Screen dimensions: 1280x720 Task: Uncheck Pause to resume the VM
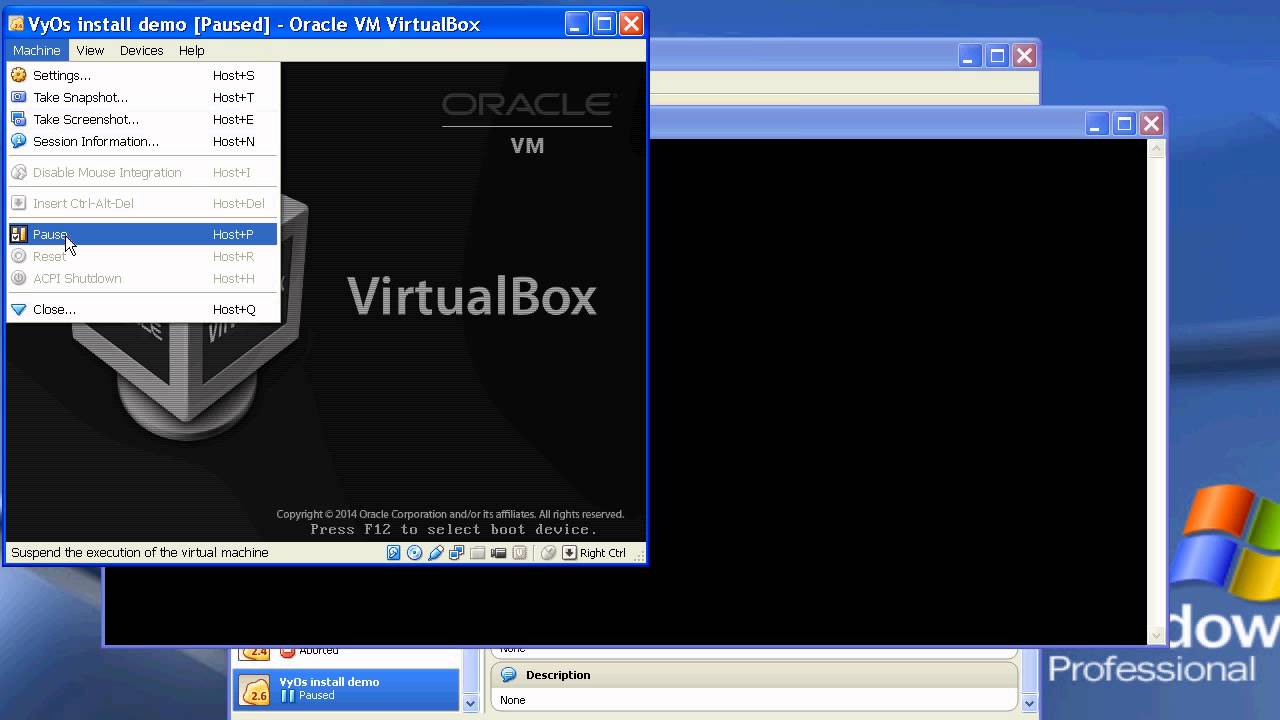point(142,234)
